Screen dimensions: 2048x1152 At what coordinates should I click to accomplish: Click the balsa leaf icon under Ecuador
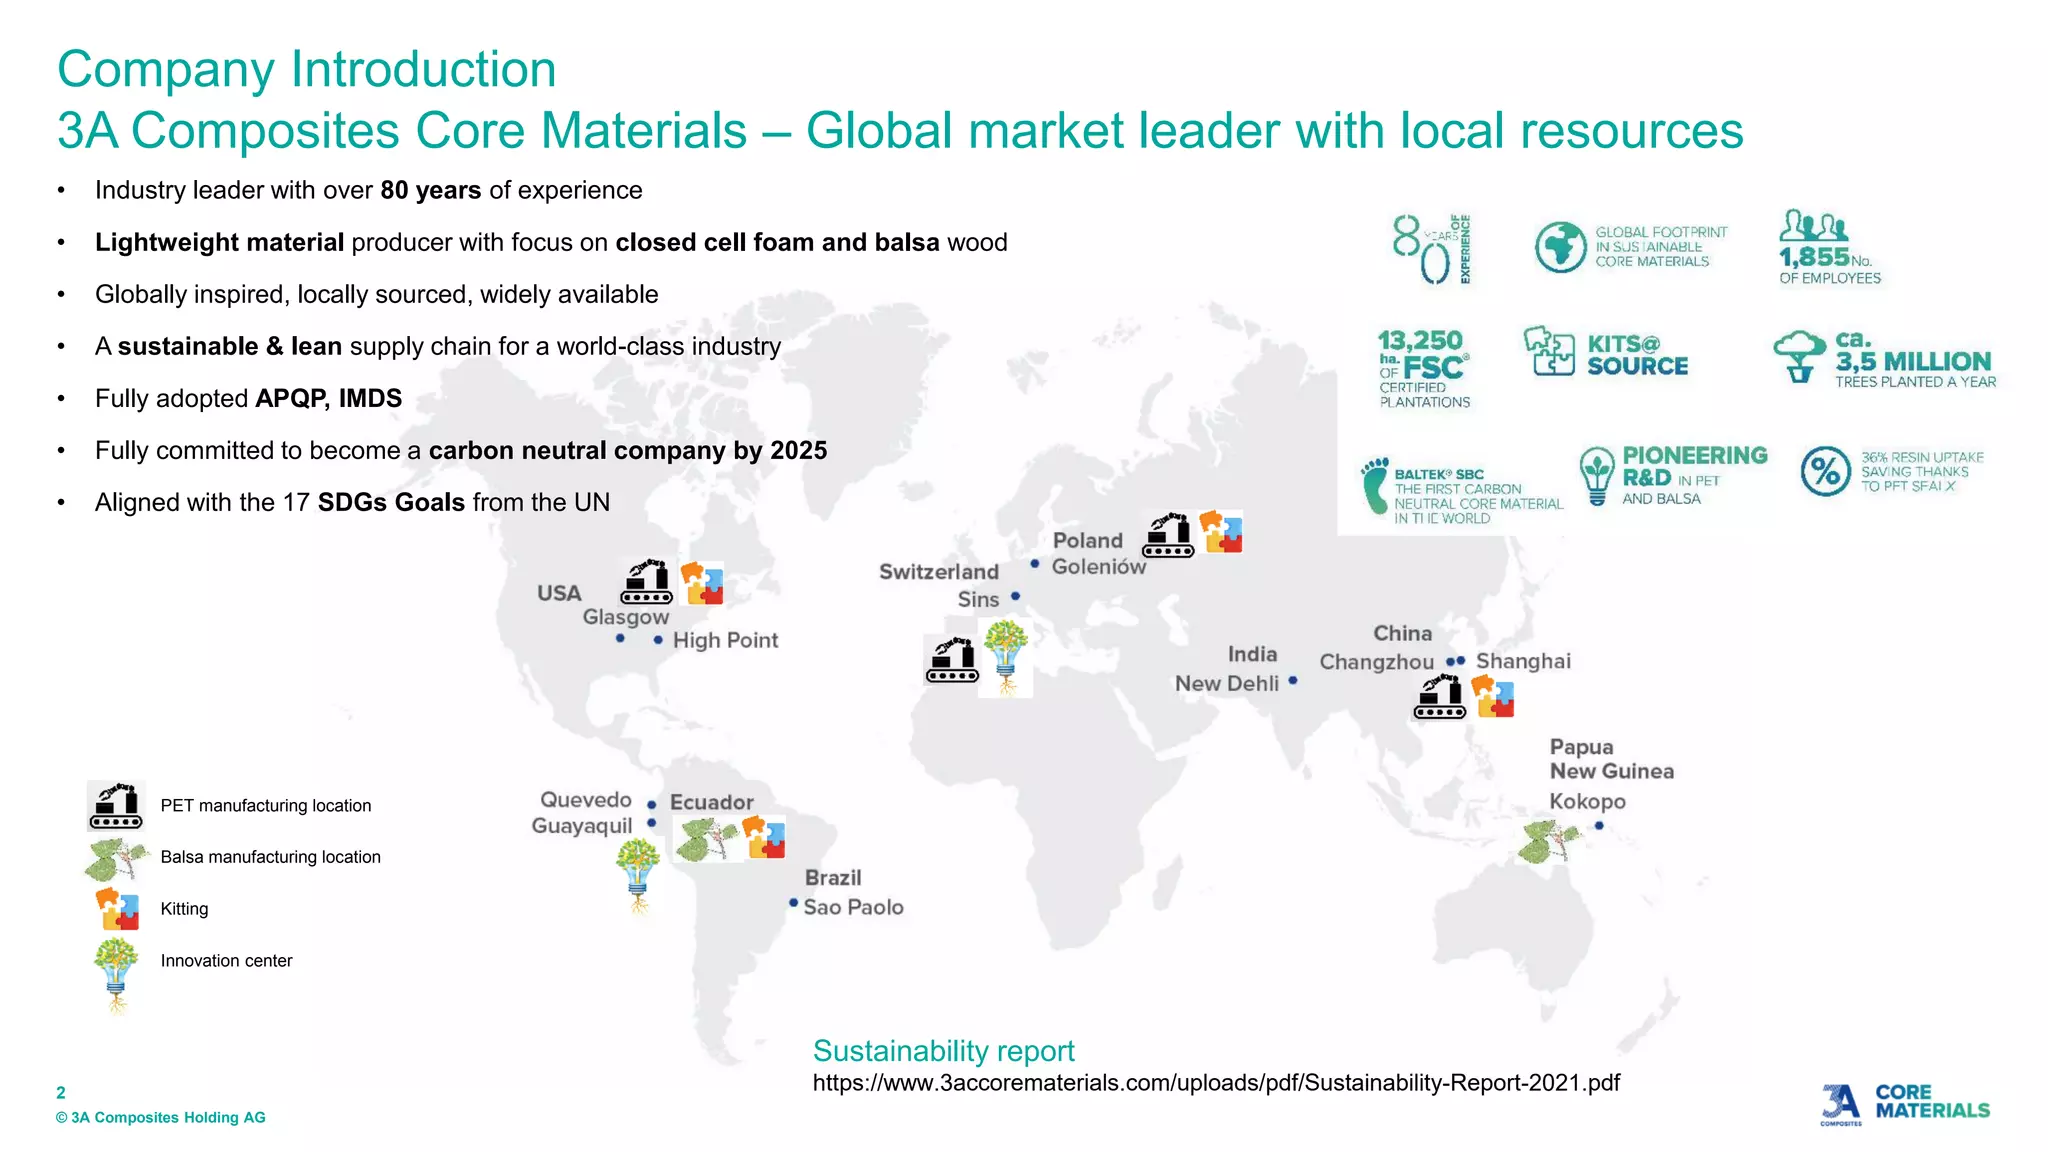coord(707,840)
